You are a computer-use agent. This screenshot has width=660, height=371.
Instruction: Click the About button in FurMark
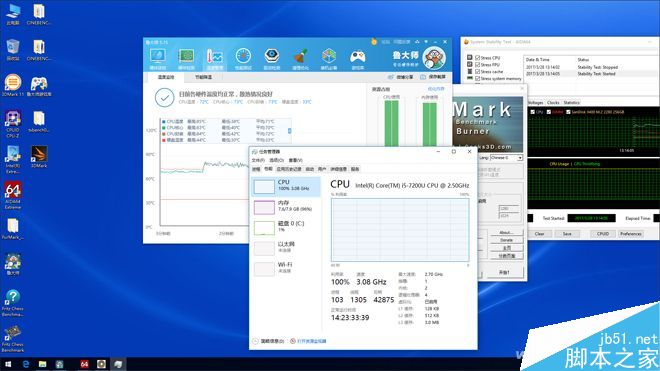[x=506, y=232]
